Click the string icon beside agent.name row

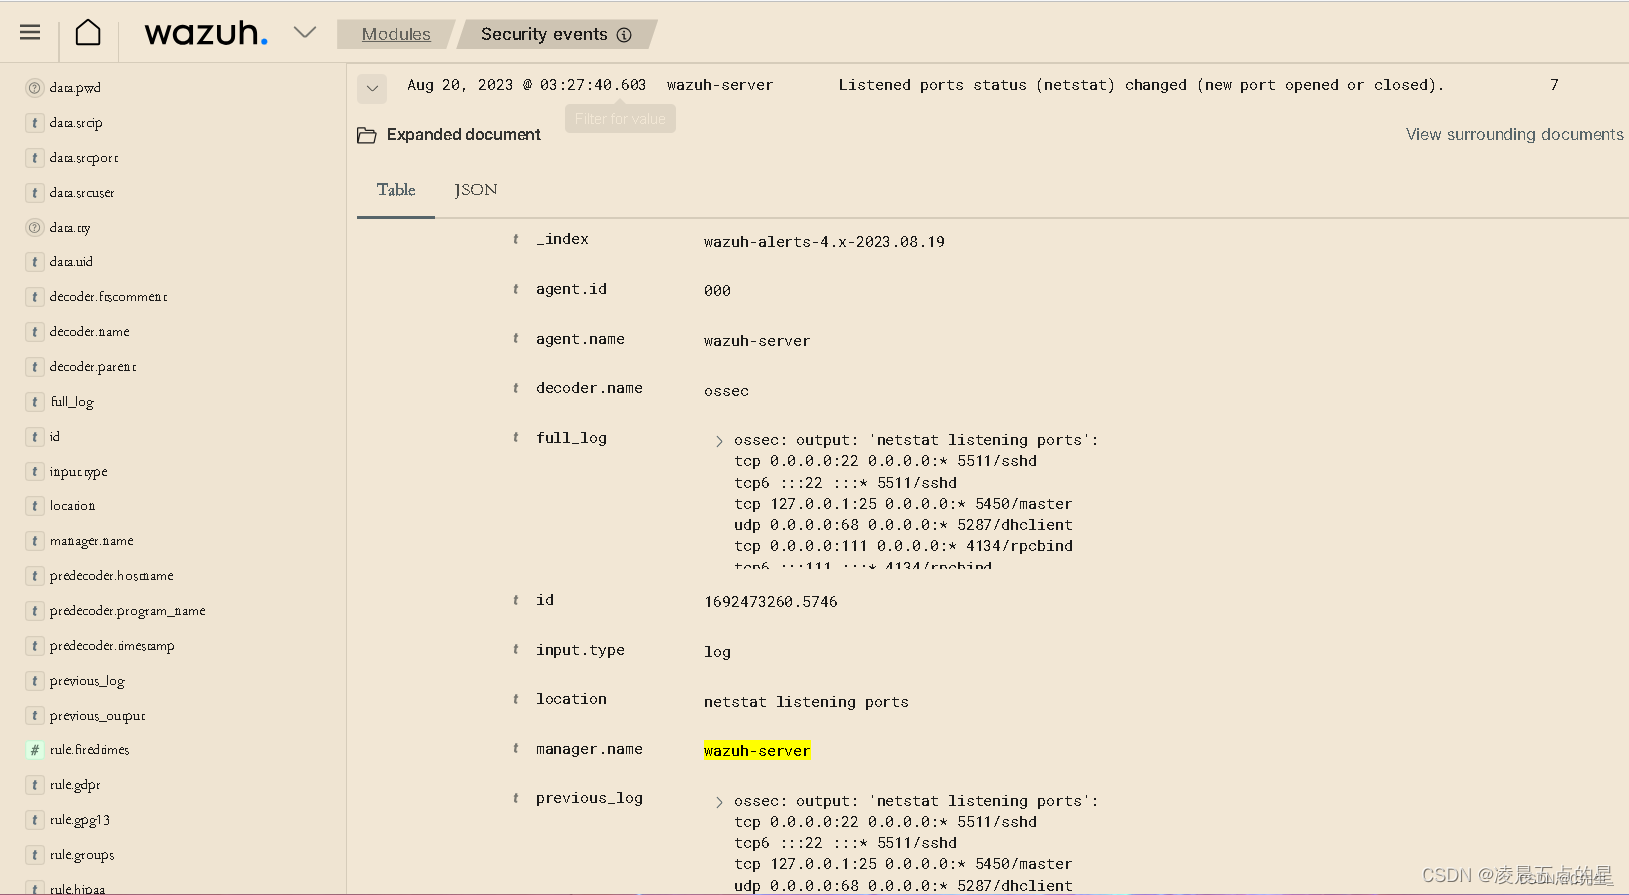coord(516,339)
